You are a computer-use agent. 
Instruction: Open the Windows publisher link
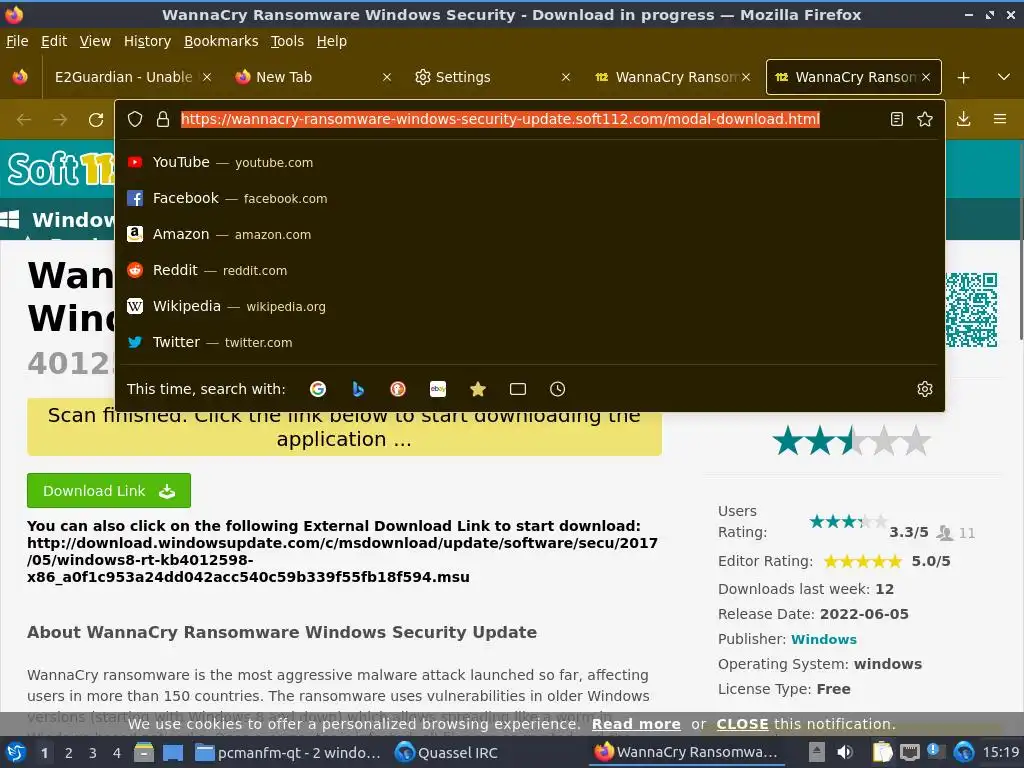[x=824, y=639]
